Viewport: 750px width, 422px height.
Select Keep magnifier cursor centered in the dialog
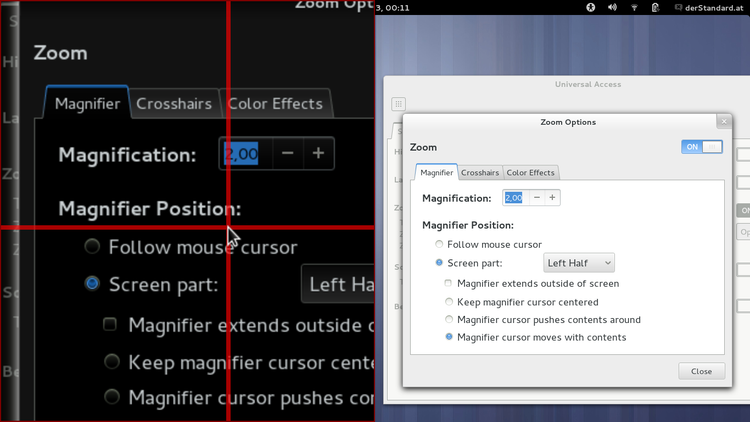tap(448, 302)
